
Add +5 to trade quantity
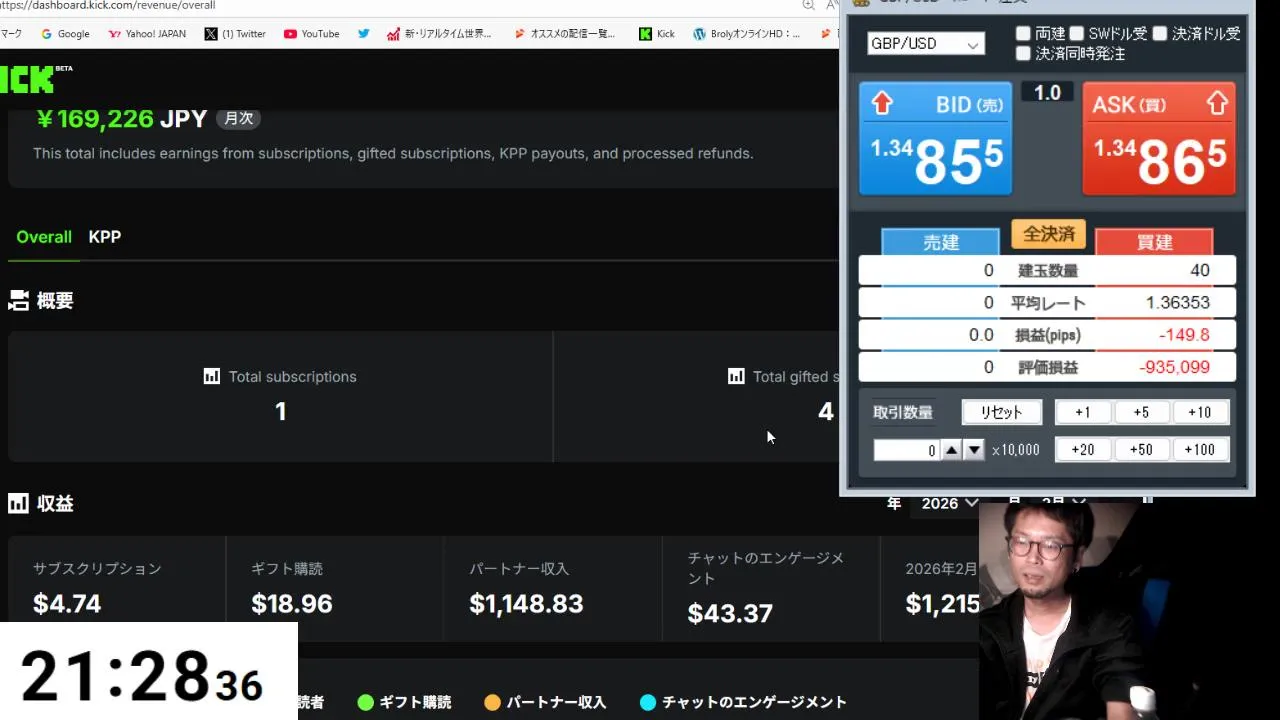pos(1141,412)
